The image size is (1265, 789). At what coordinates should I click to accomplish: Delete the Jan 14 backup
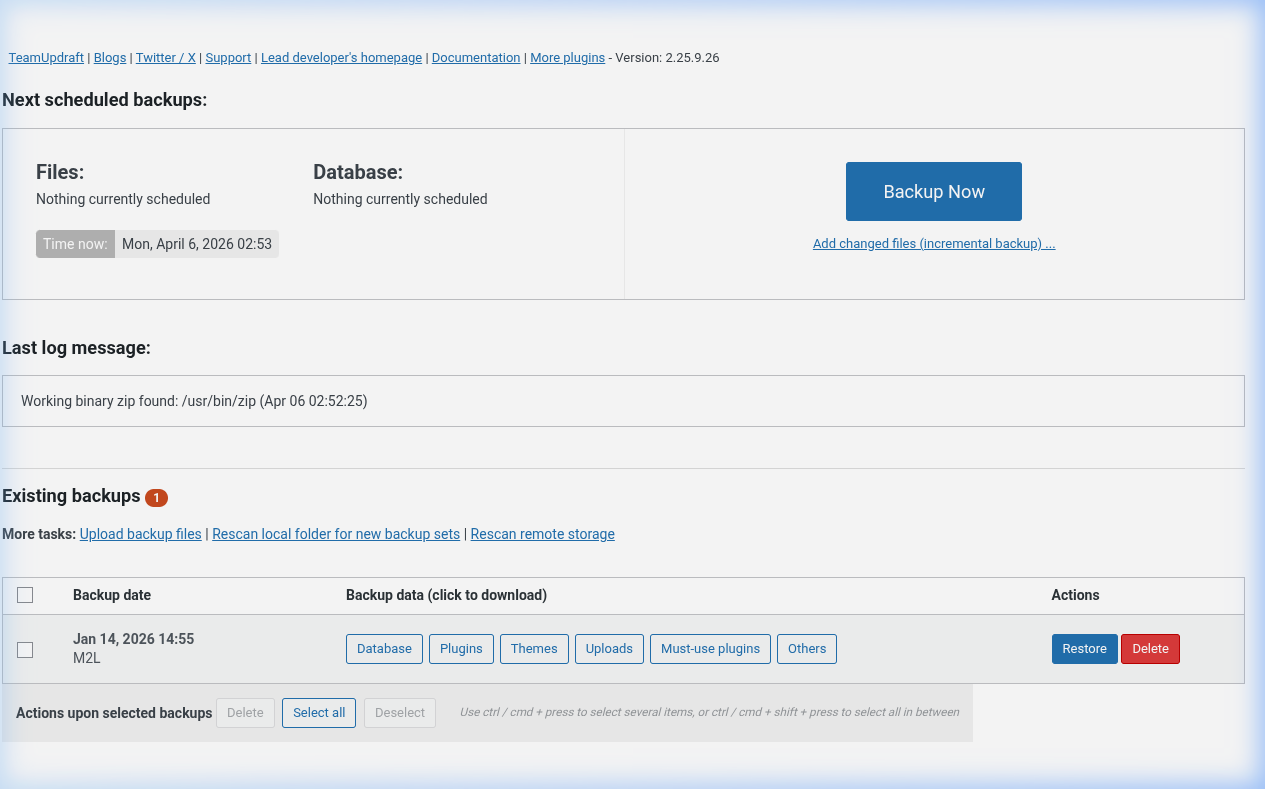point(1150,648)
